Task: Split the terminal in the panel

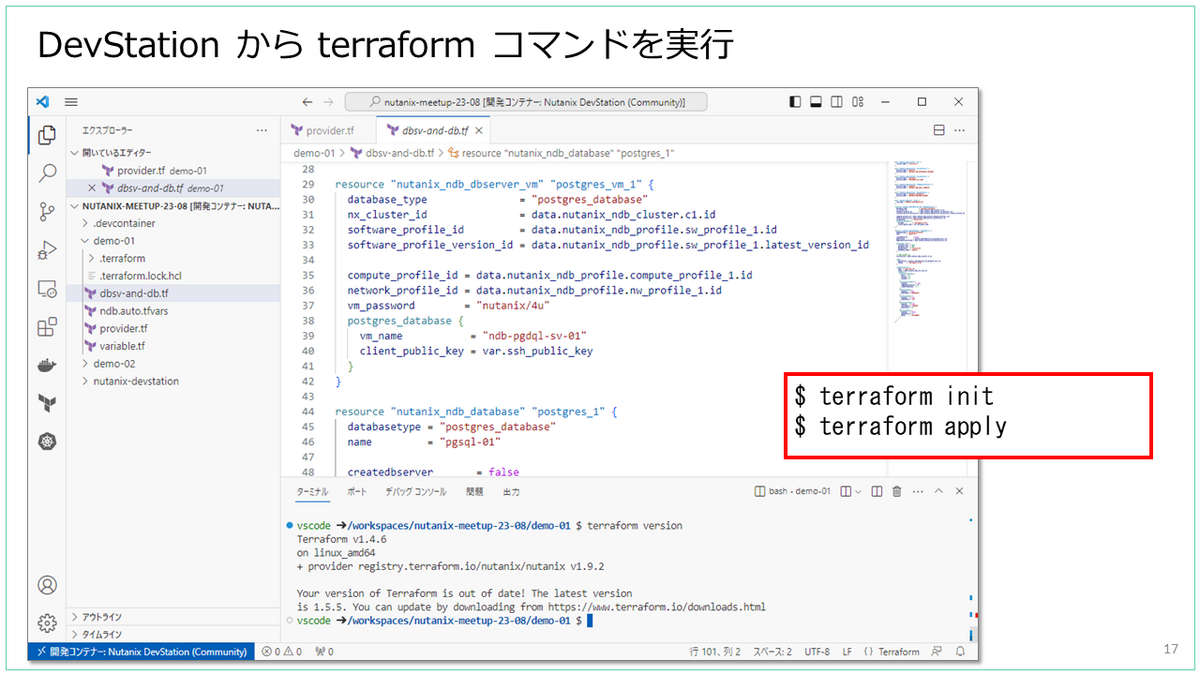Action: click(x=876, y=491)
